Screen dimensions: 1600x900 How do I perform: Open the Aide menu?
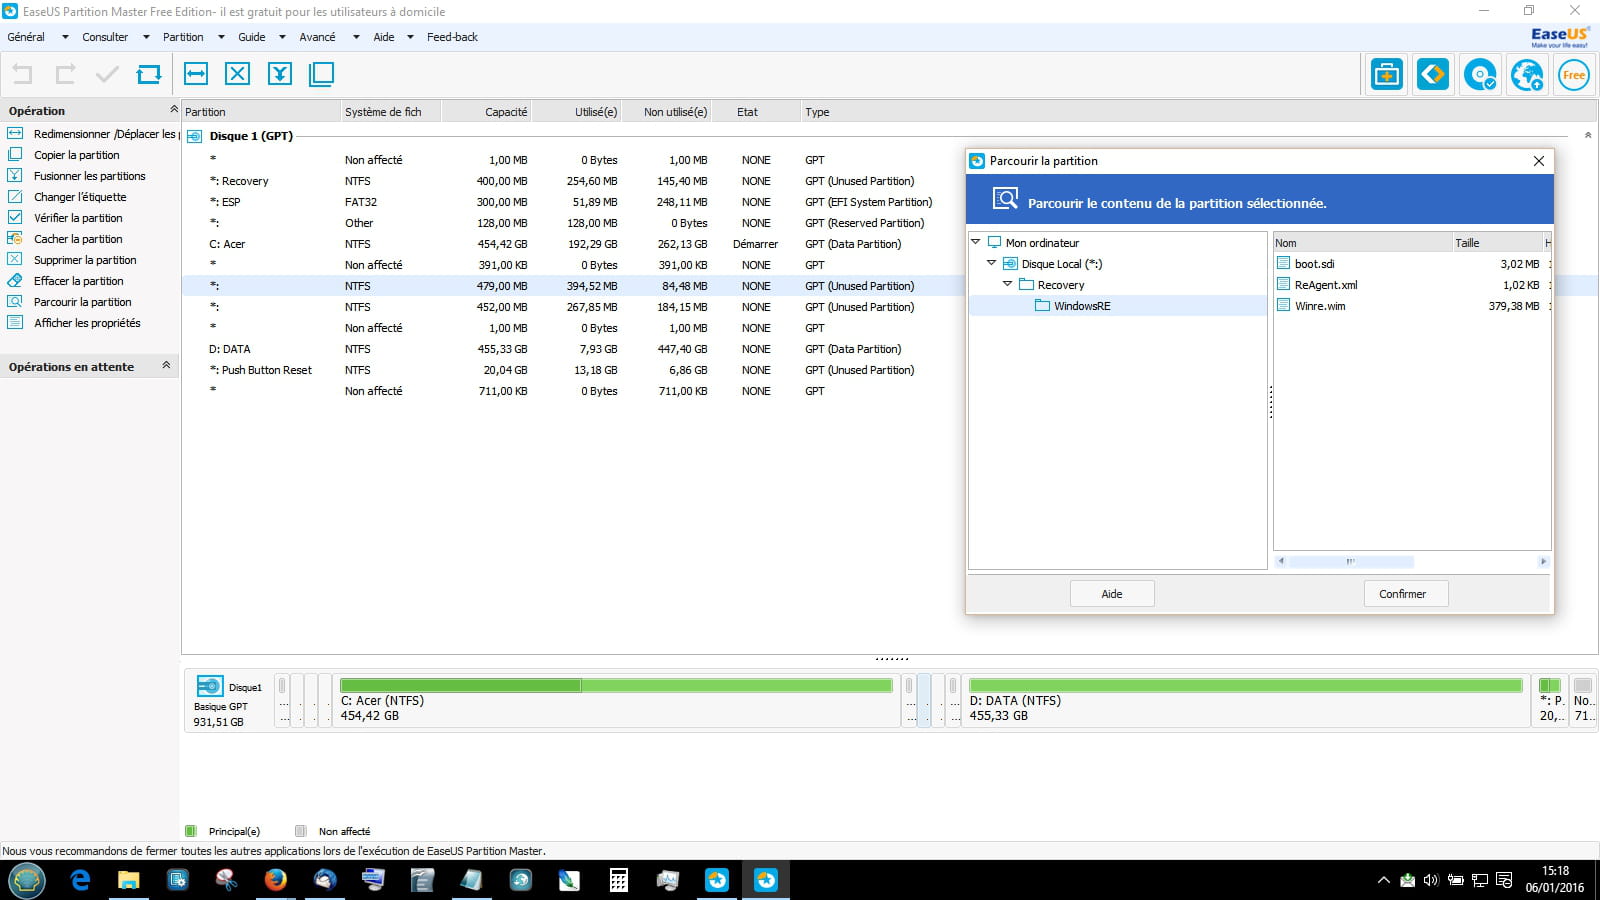click(384, 37)
